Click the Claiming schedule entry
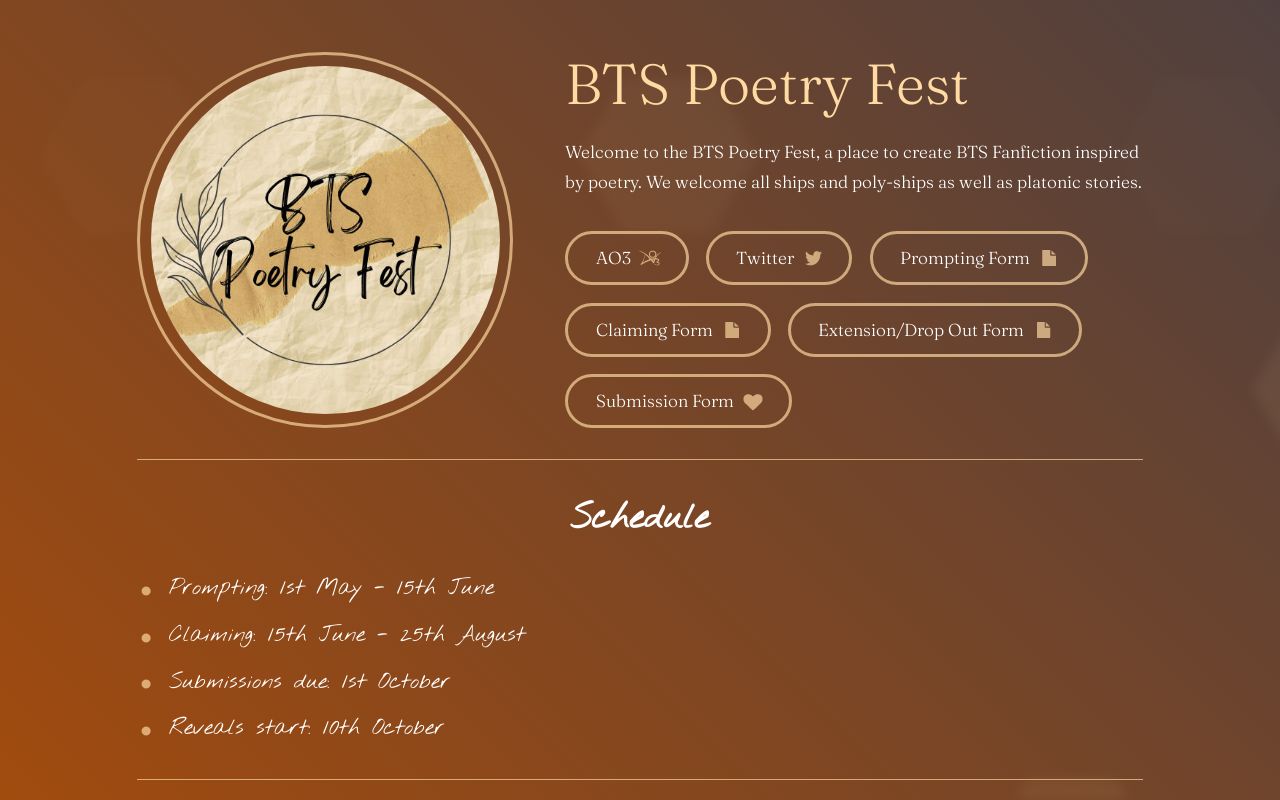The width and height of the screenshot is (1280, 800). [x=347, y=634]
